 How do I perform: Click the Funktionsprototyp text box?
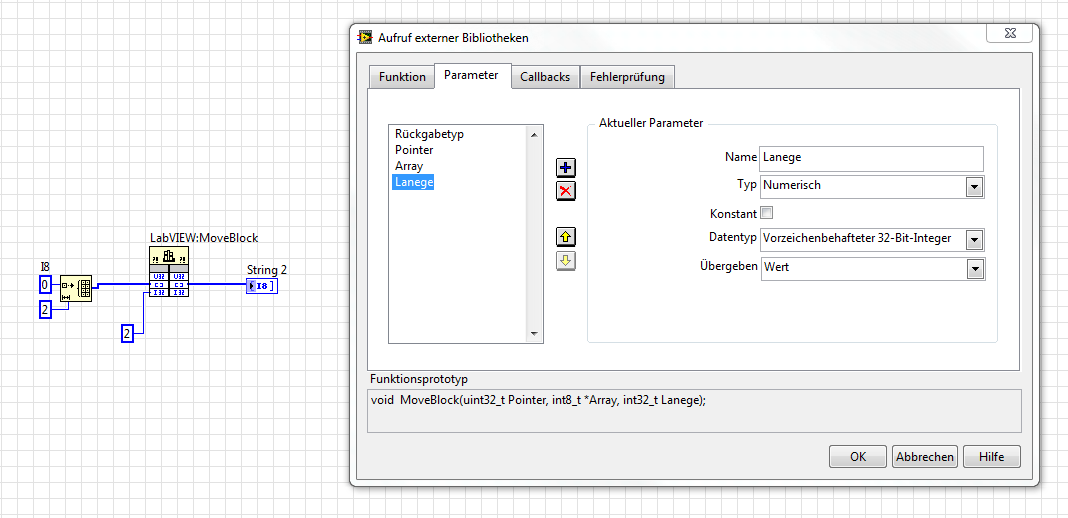point(694,410)
